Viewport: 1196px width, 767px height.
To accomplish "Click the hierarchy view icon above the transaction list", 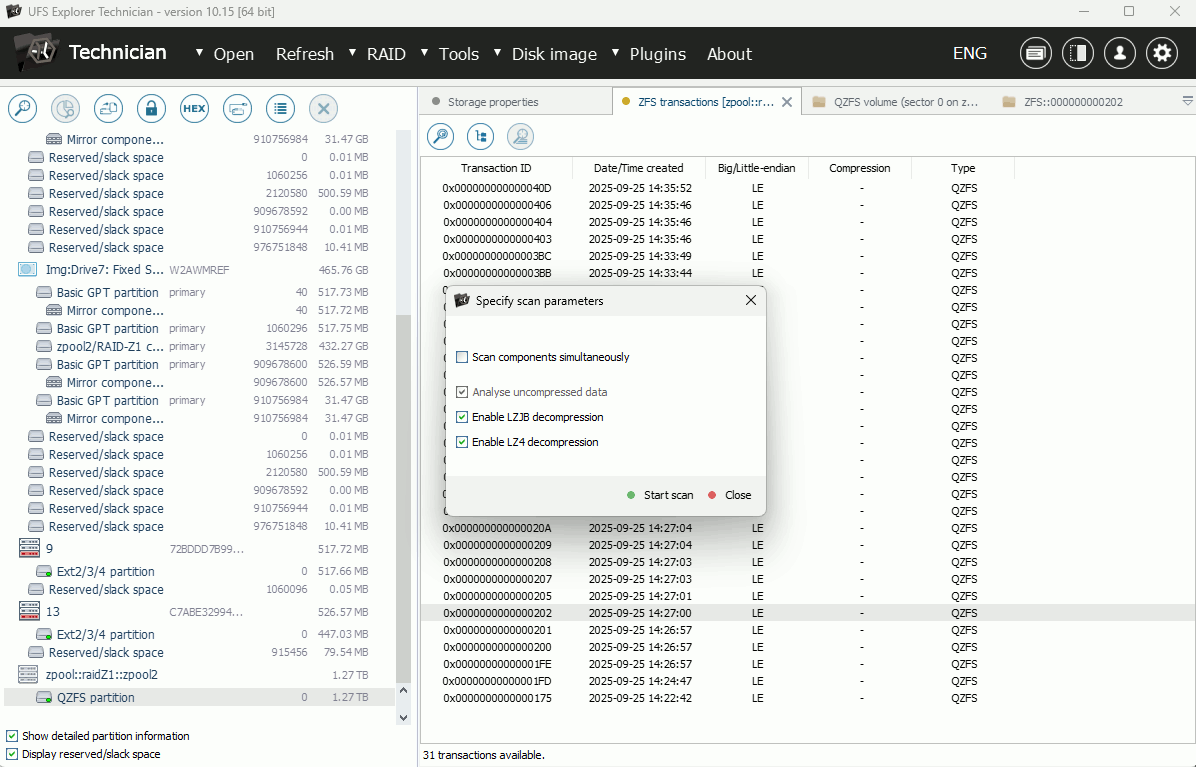I will pos(480,136).
